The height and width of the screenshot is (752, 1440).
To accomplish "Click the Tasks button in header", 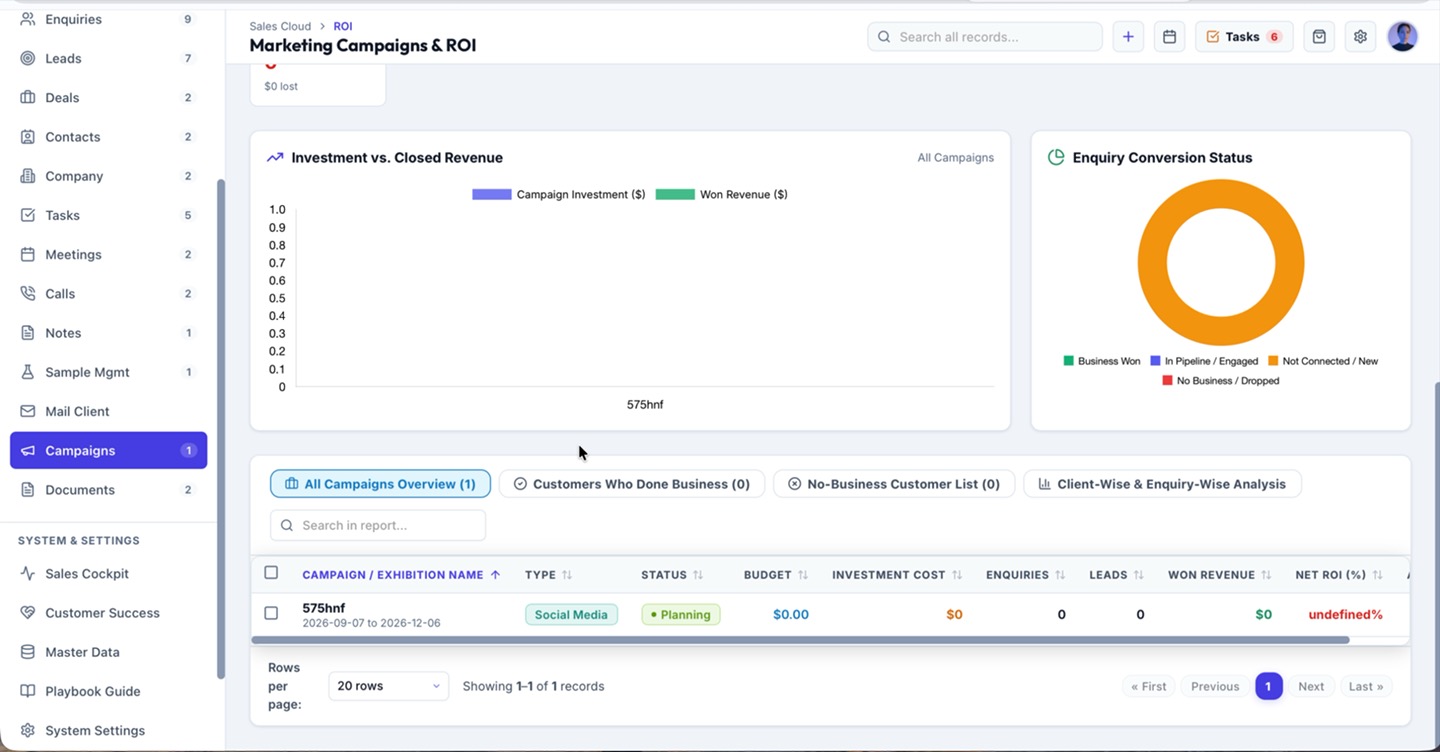I will 1244,37.
